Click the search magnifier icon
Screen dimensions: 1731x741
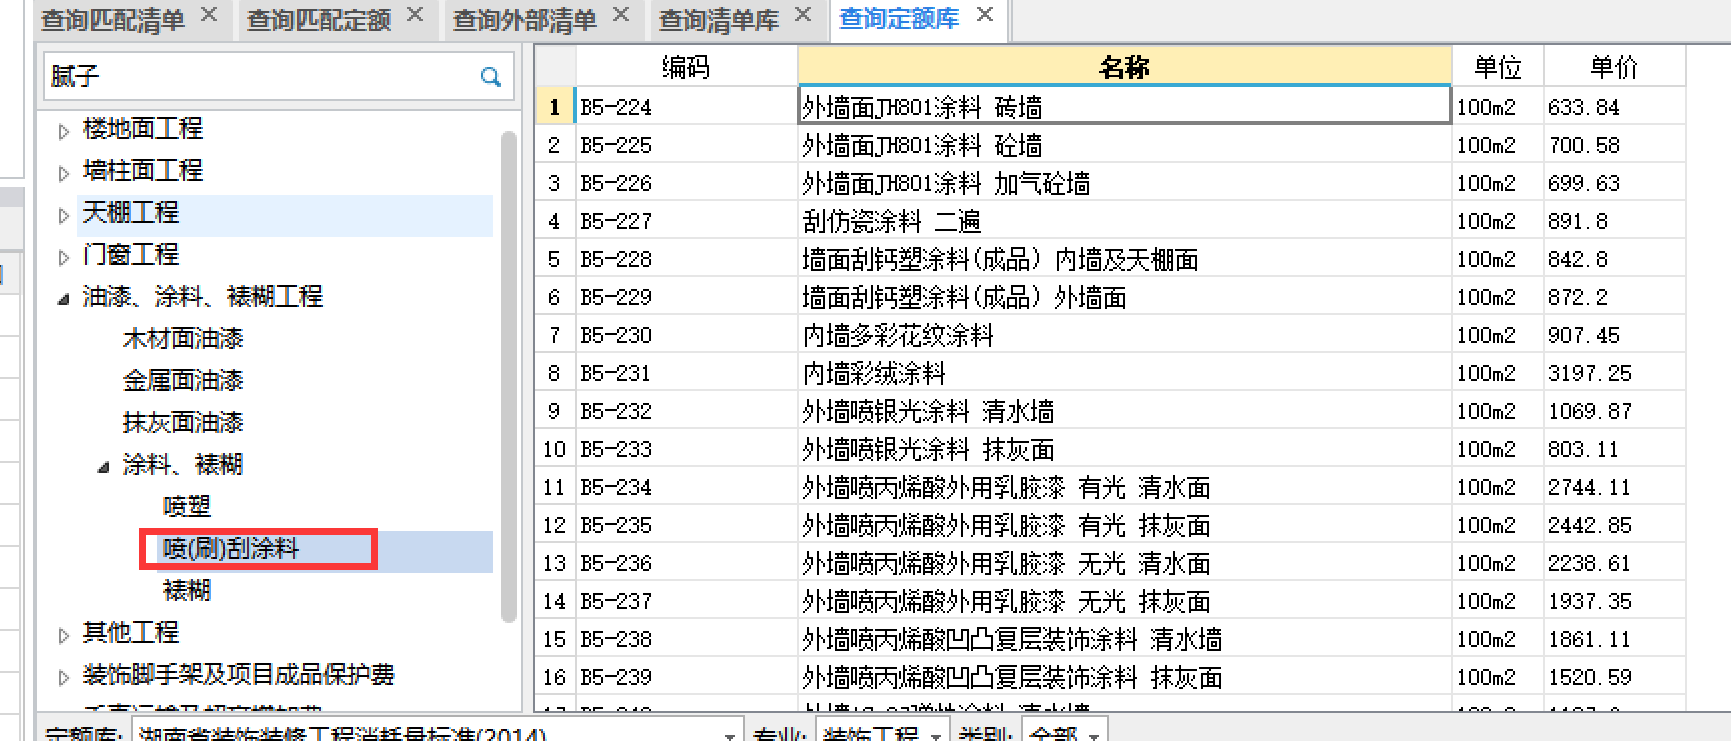tap(490, 77)
